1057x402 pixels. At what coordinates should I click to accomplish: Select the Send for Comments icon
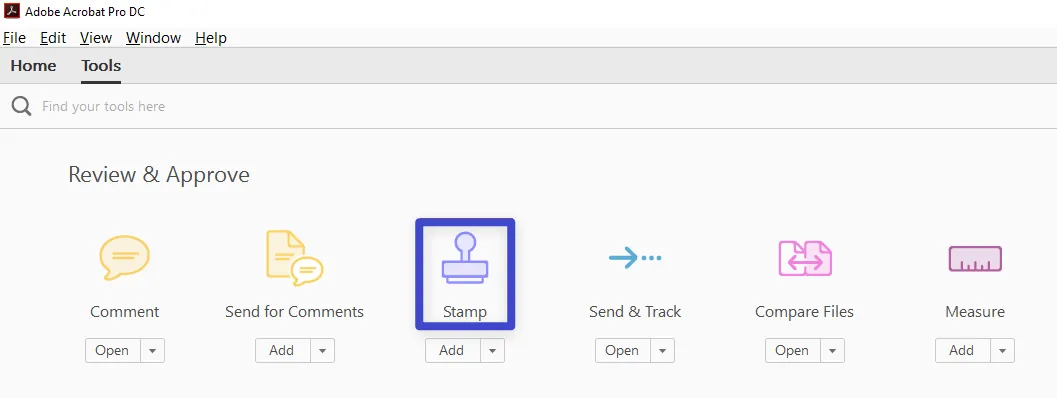click(x=294, y=259)
